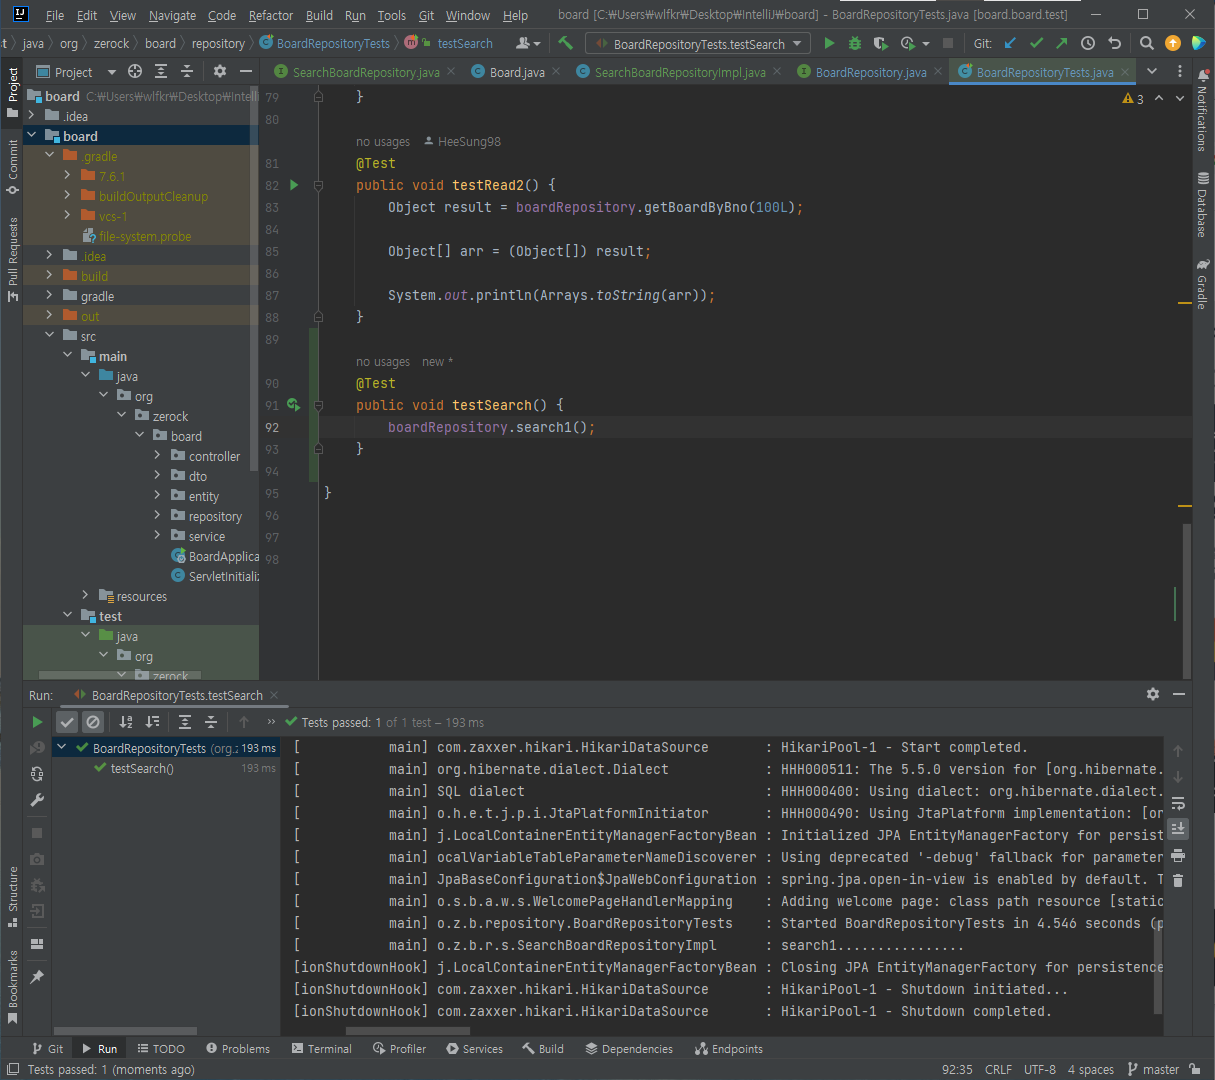Click the repository breadcrumb in navigation bar

pos(218,44)
